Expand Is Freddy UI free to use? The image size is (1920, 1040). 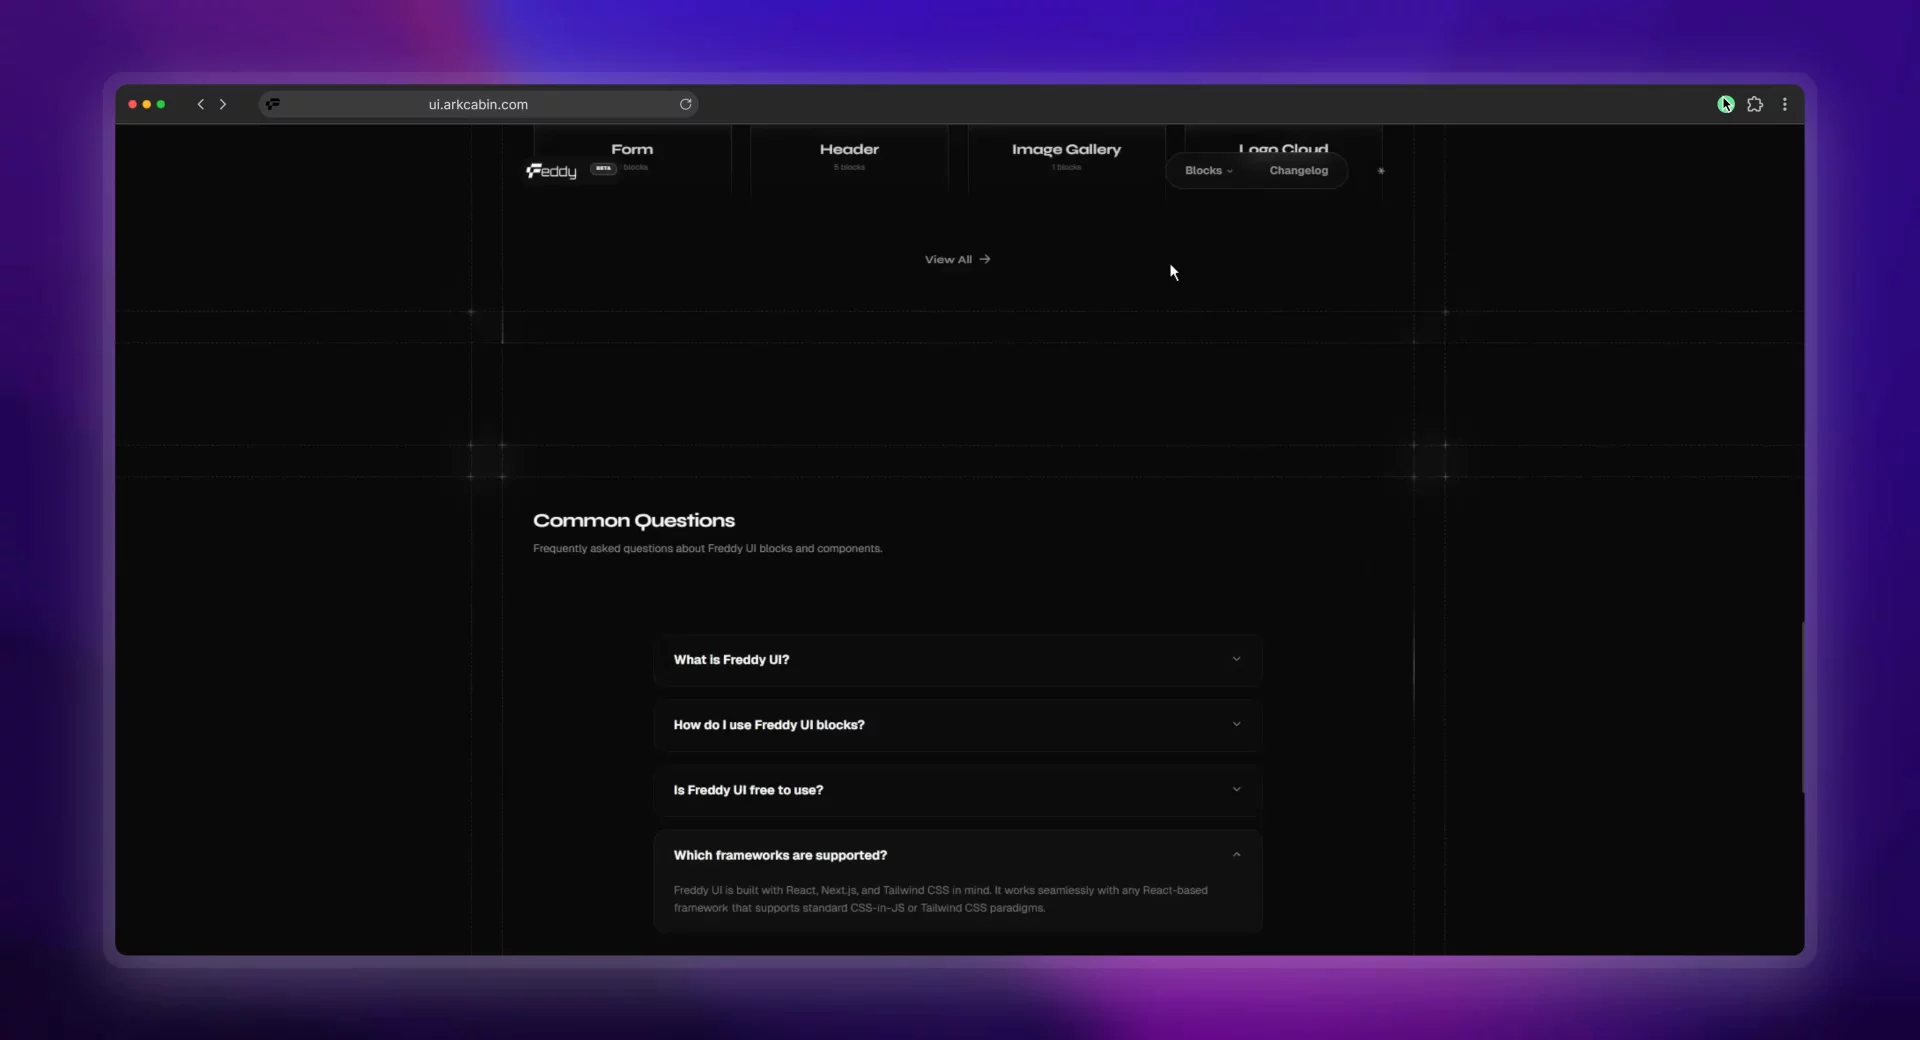click(x=957, y=790)
